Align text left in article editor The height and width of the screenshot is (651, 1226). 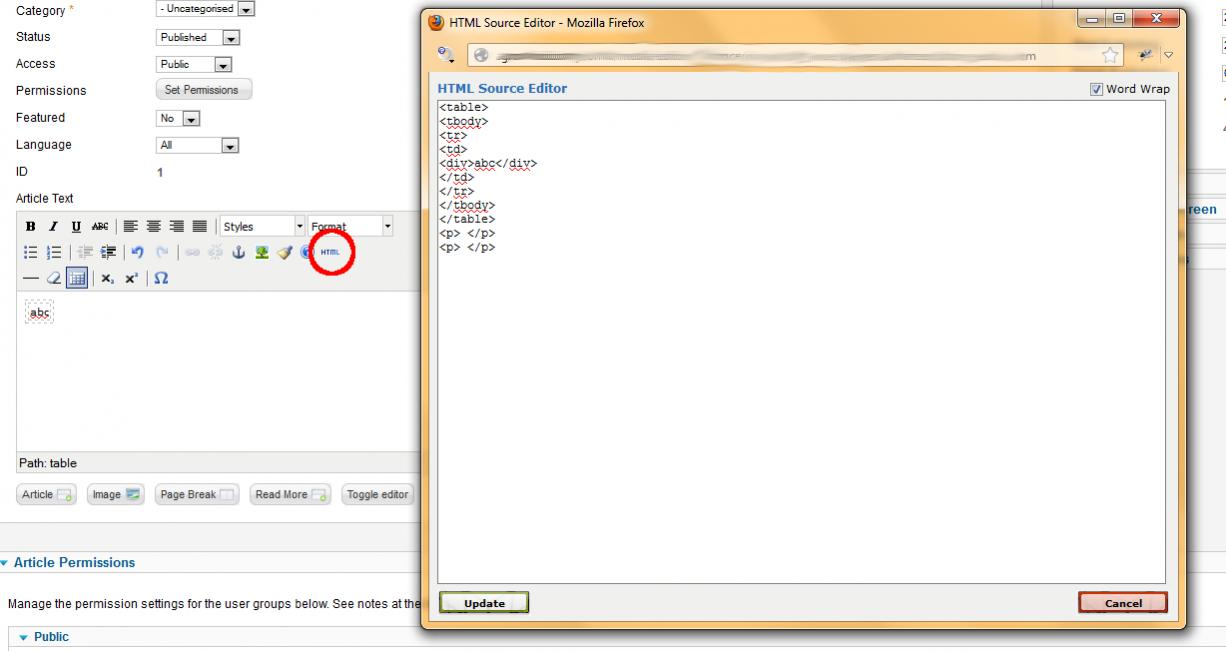pos(131,227)
